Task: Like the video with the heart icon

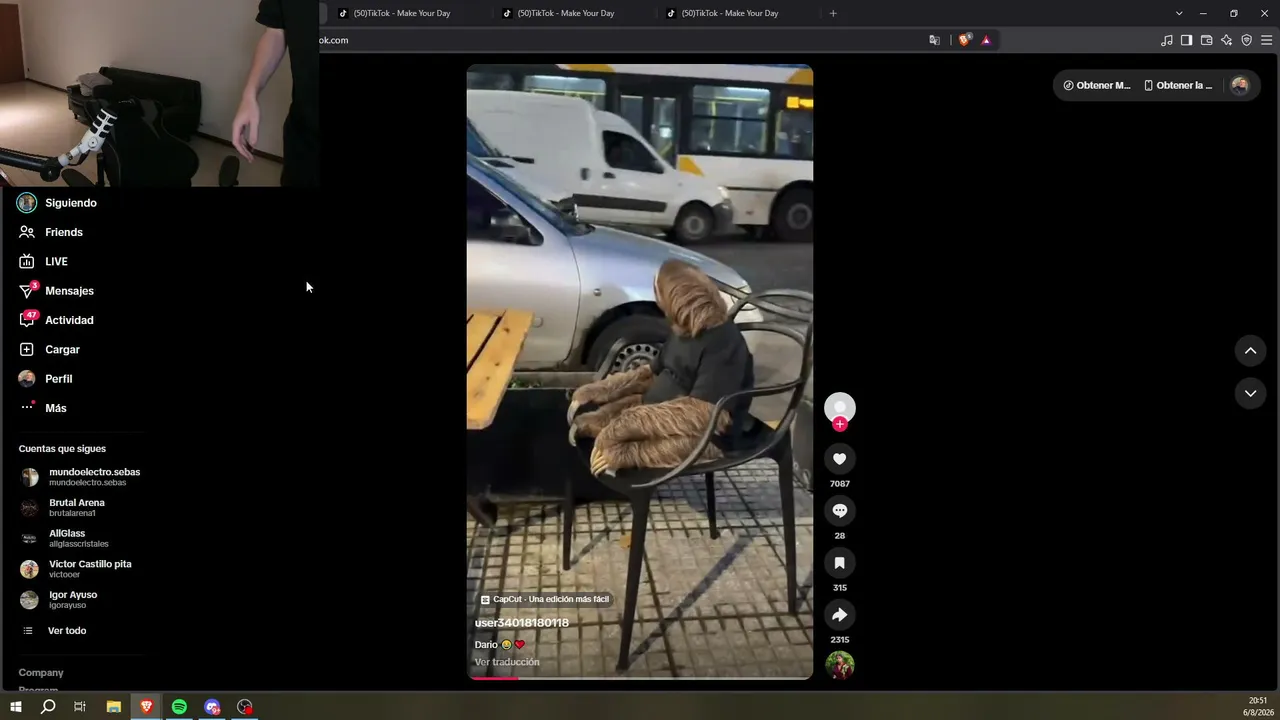Action: pos(839,459)
